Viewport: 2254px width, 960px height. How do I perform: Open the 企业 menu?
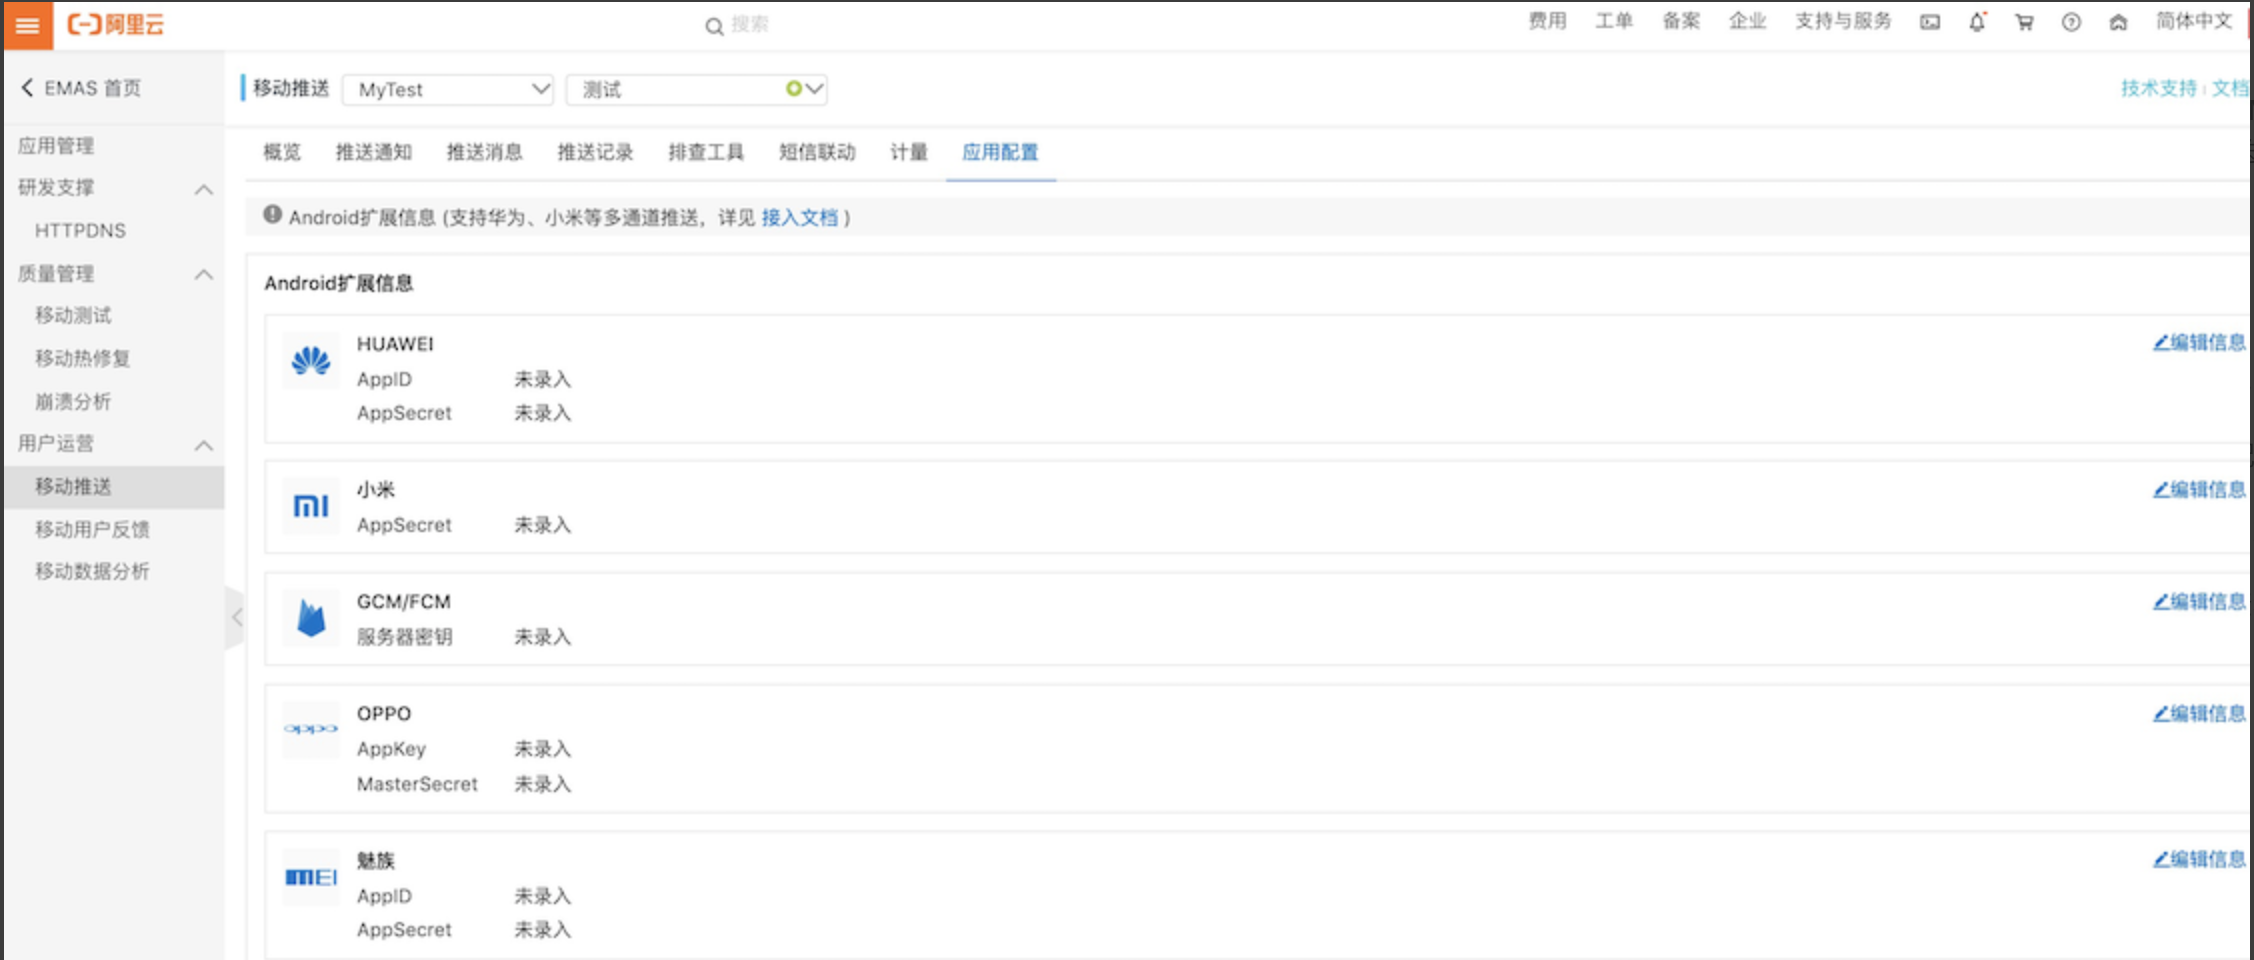(x=1748, y=21)
